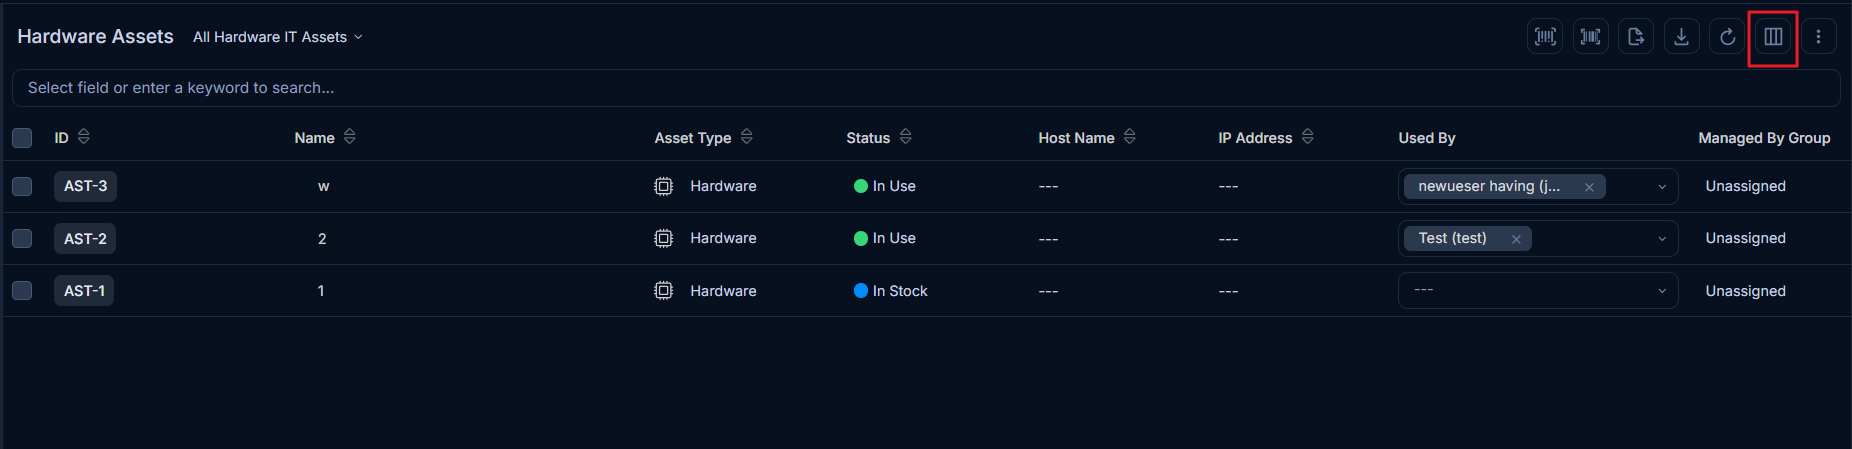The image size is (1852, 449).
Task: Click the Hardware Assets page title
Action: [95, 37]
